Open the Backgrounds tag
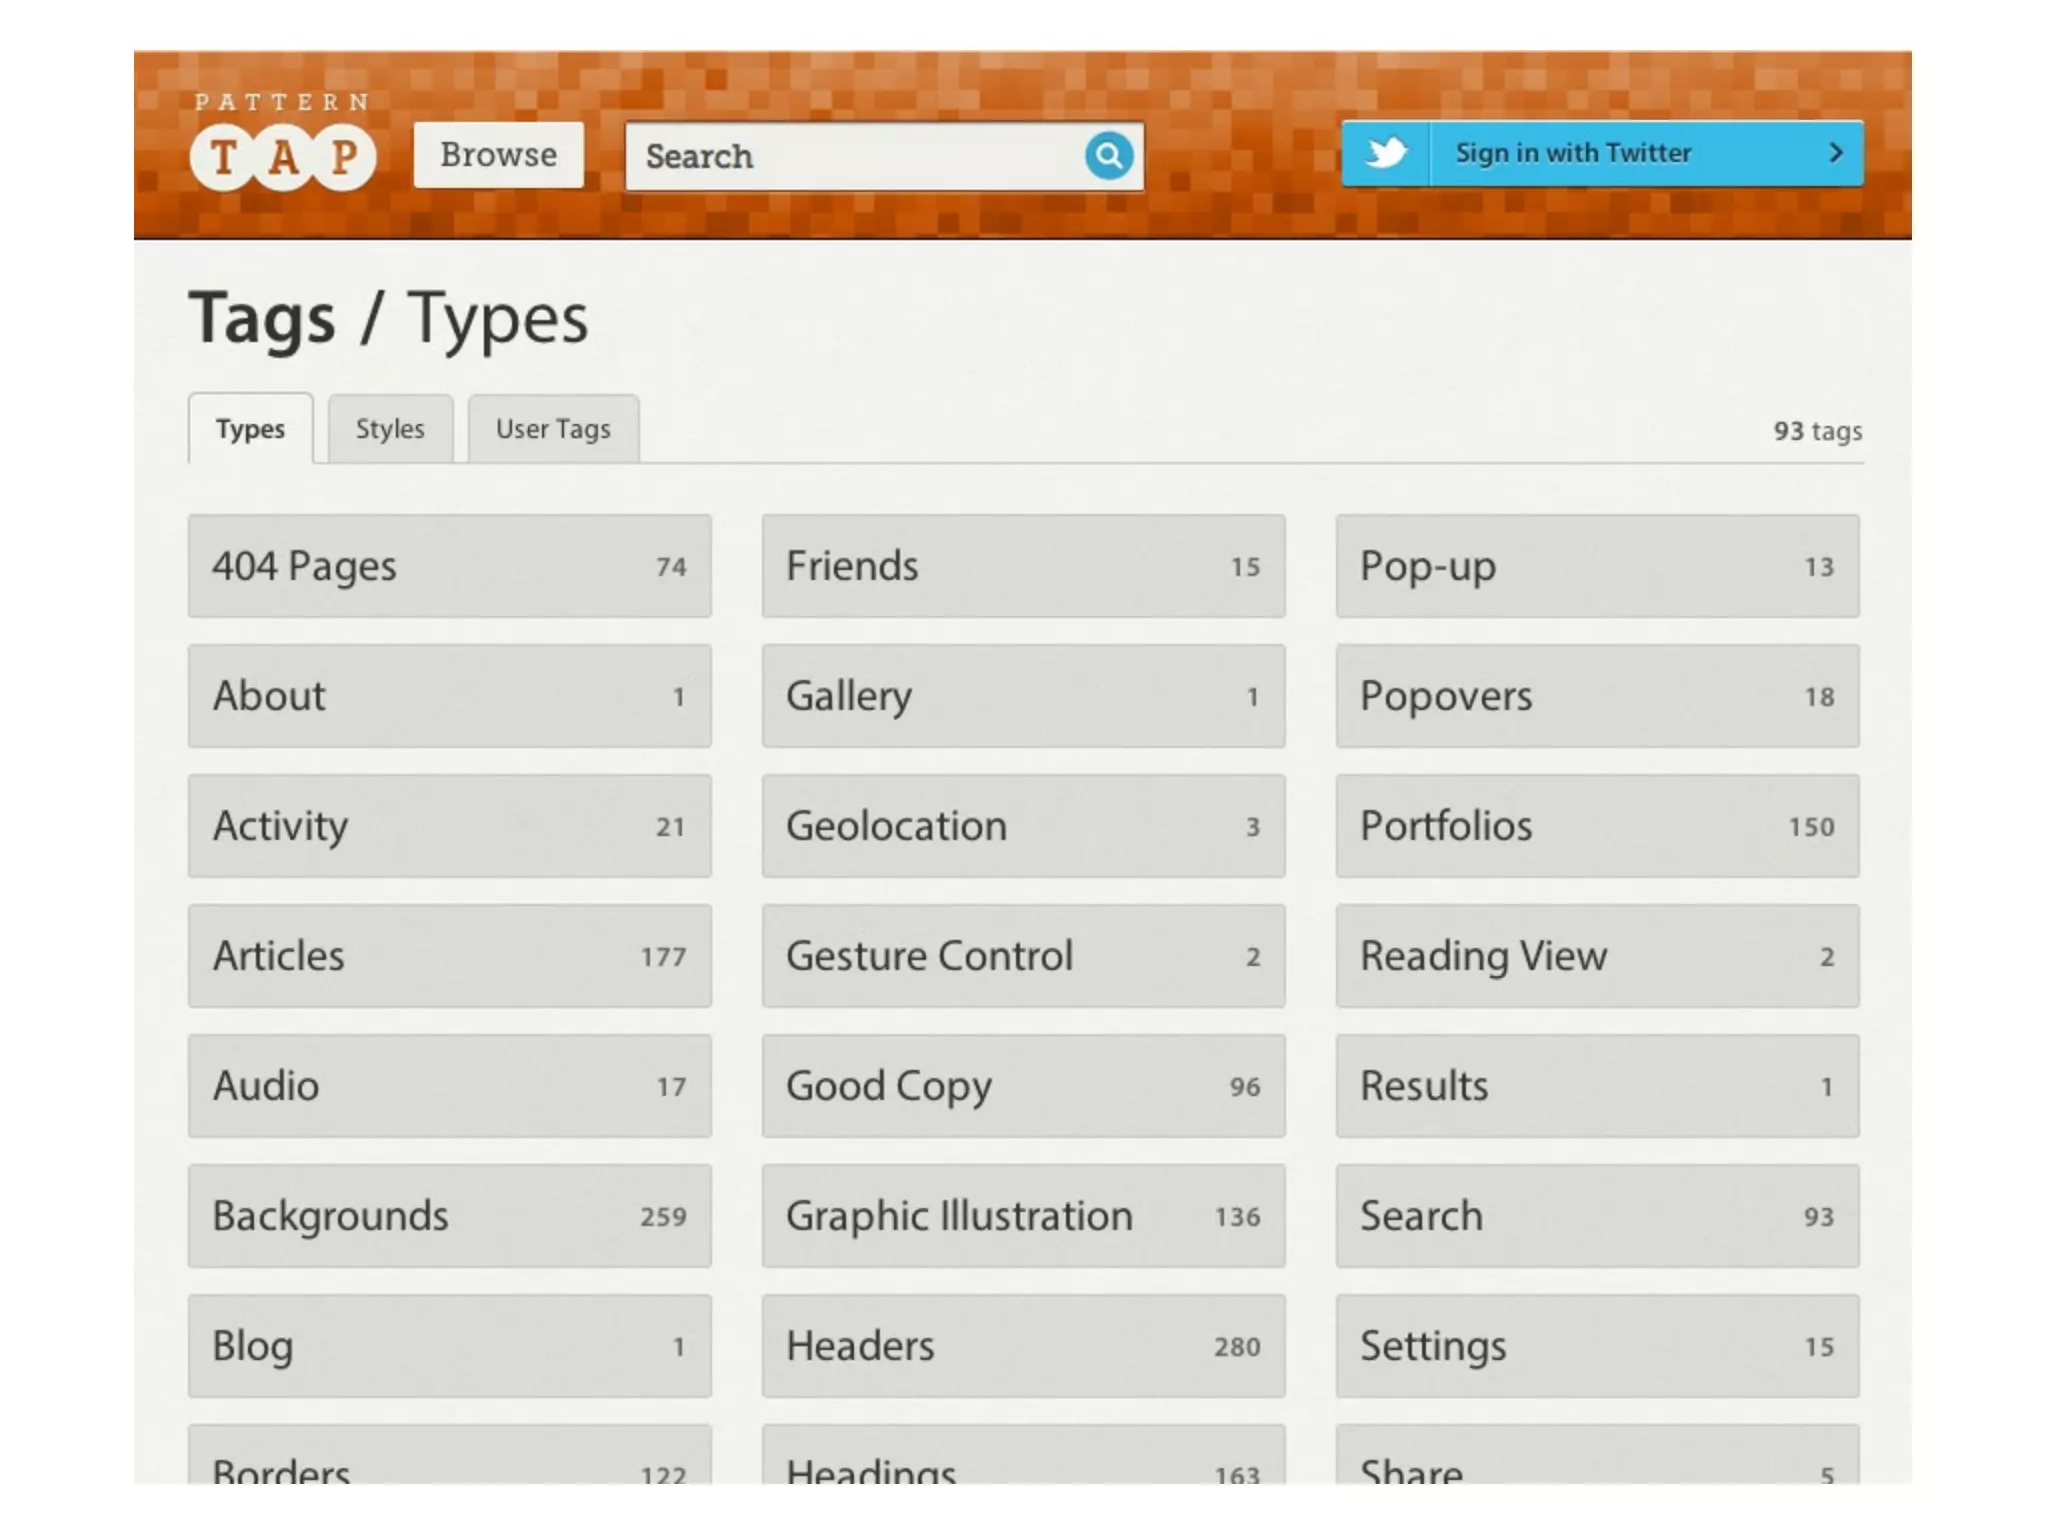 449,1216
